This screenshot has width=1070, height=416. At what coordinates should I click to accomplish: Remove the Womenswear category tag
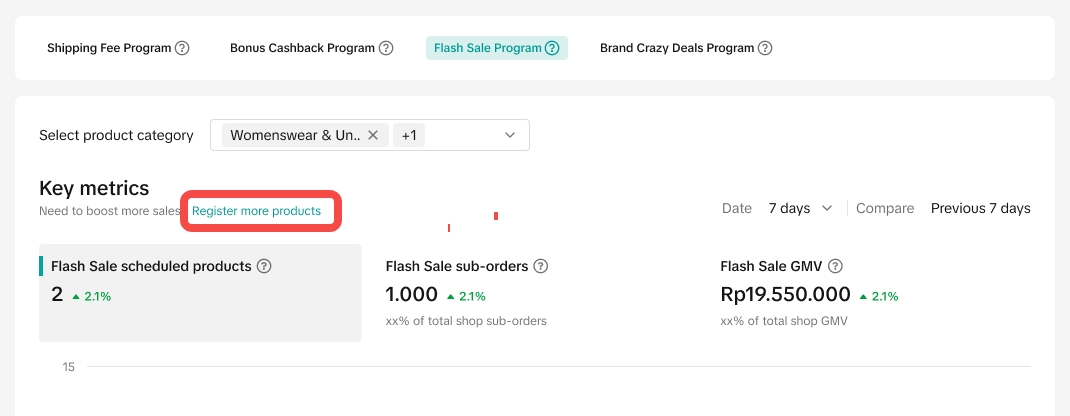[373, 135]
